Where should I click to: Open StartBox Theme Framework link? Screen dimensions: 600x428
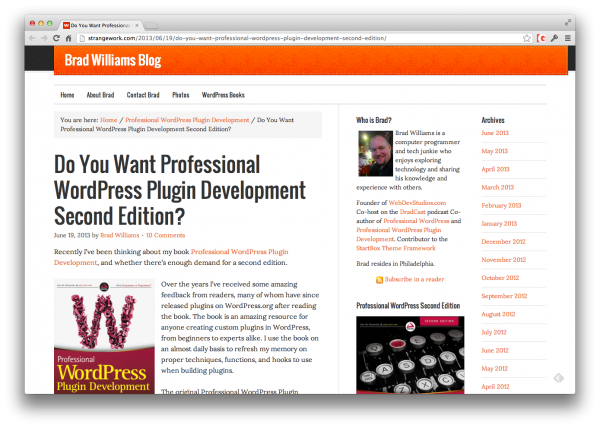click(396, 248)
